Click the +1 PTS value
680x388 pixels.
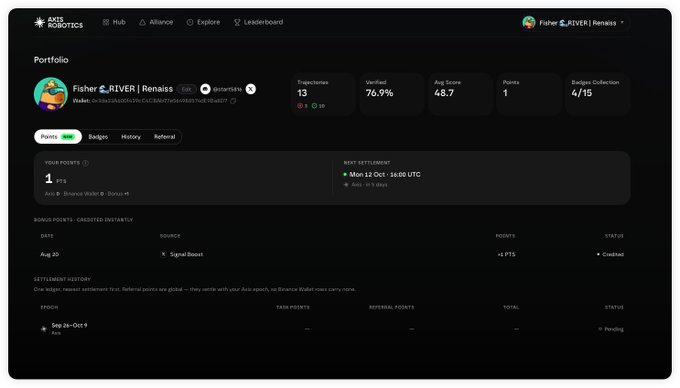click(507, 254)
